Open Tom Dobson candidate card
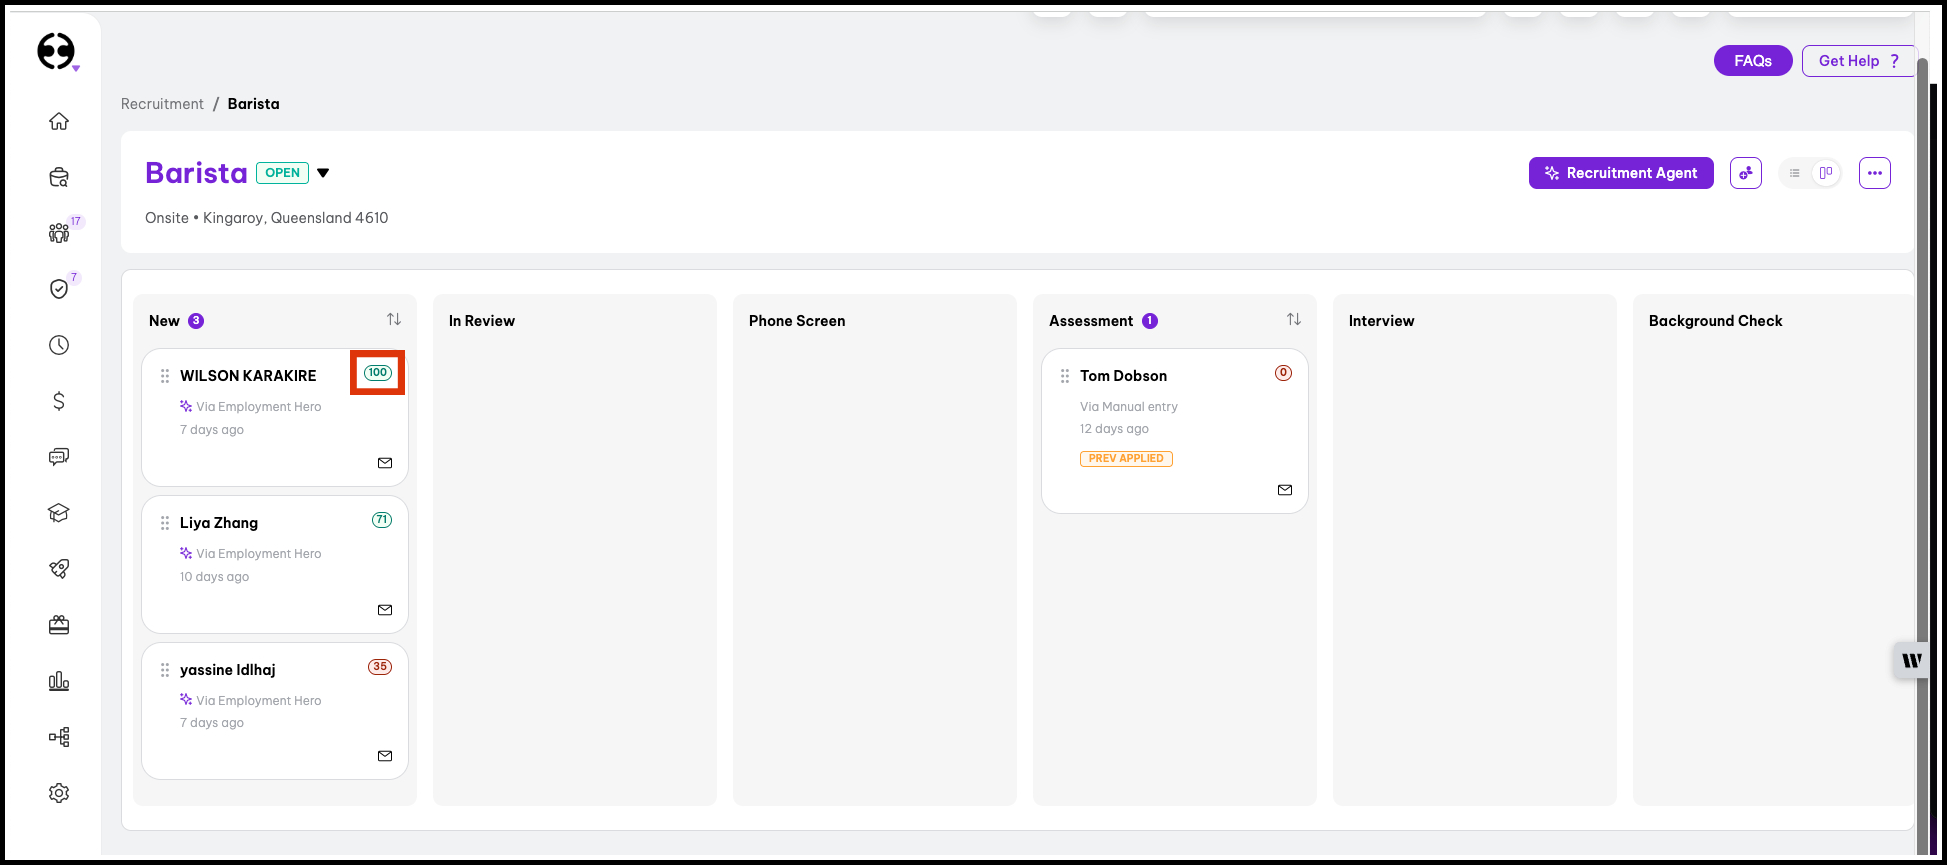The image size is (1947, 865). click(x=1123, y=376)
